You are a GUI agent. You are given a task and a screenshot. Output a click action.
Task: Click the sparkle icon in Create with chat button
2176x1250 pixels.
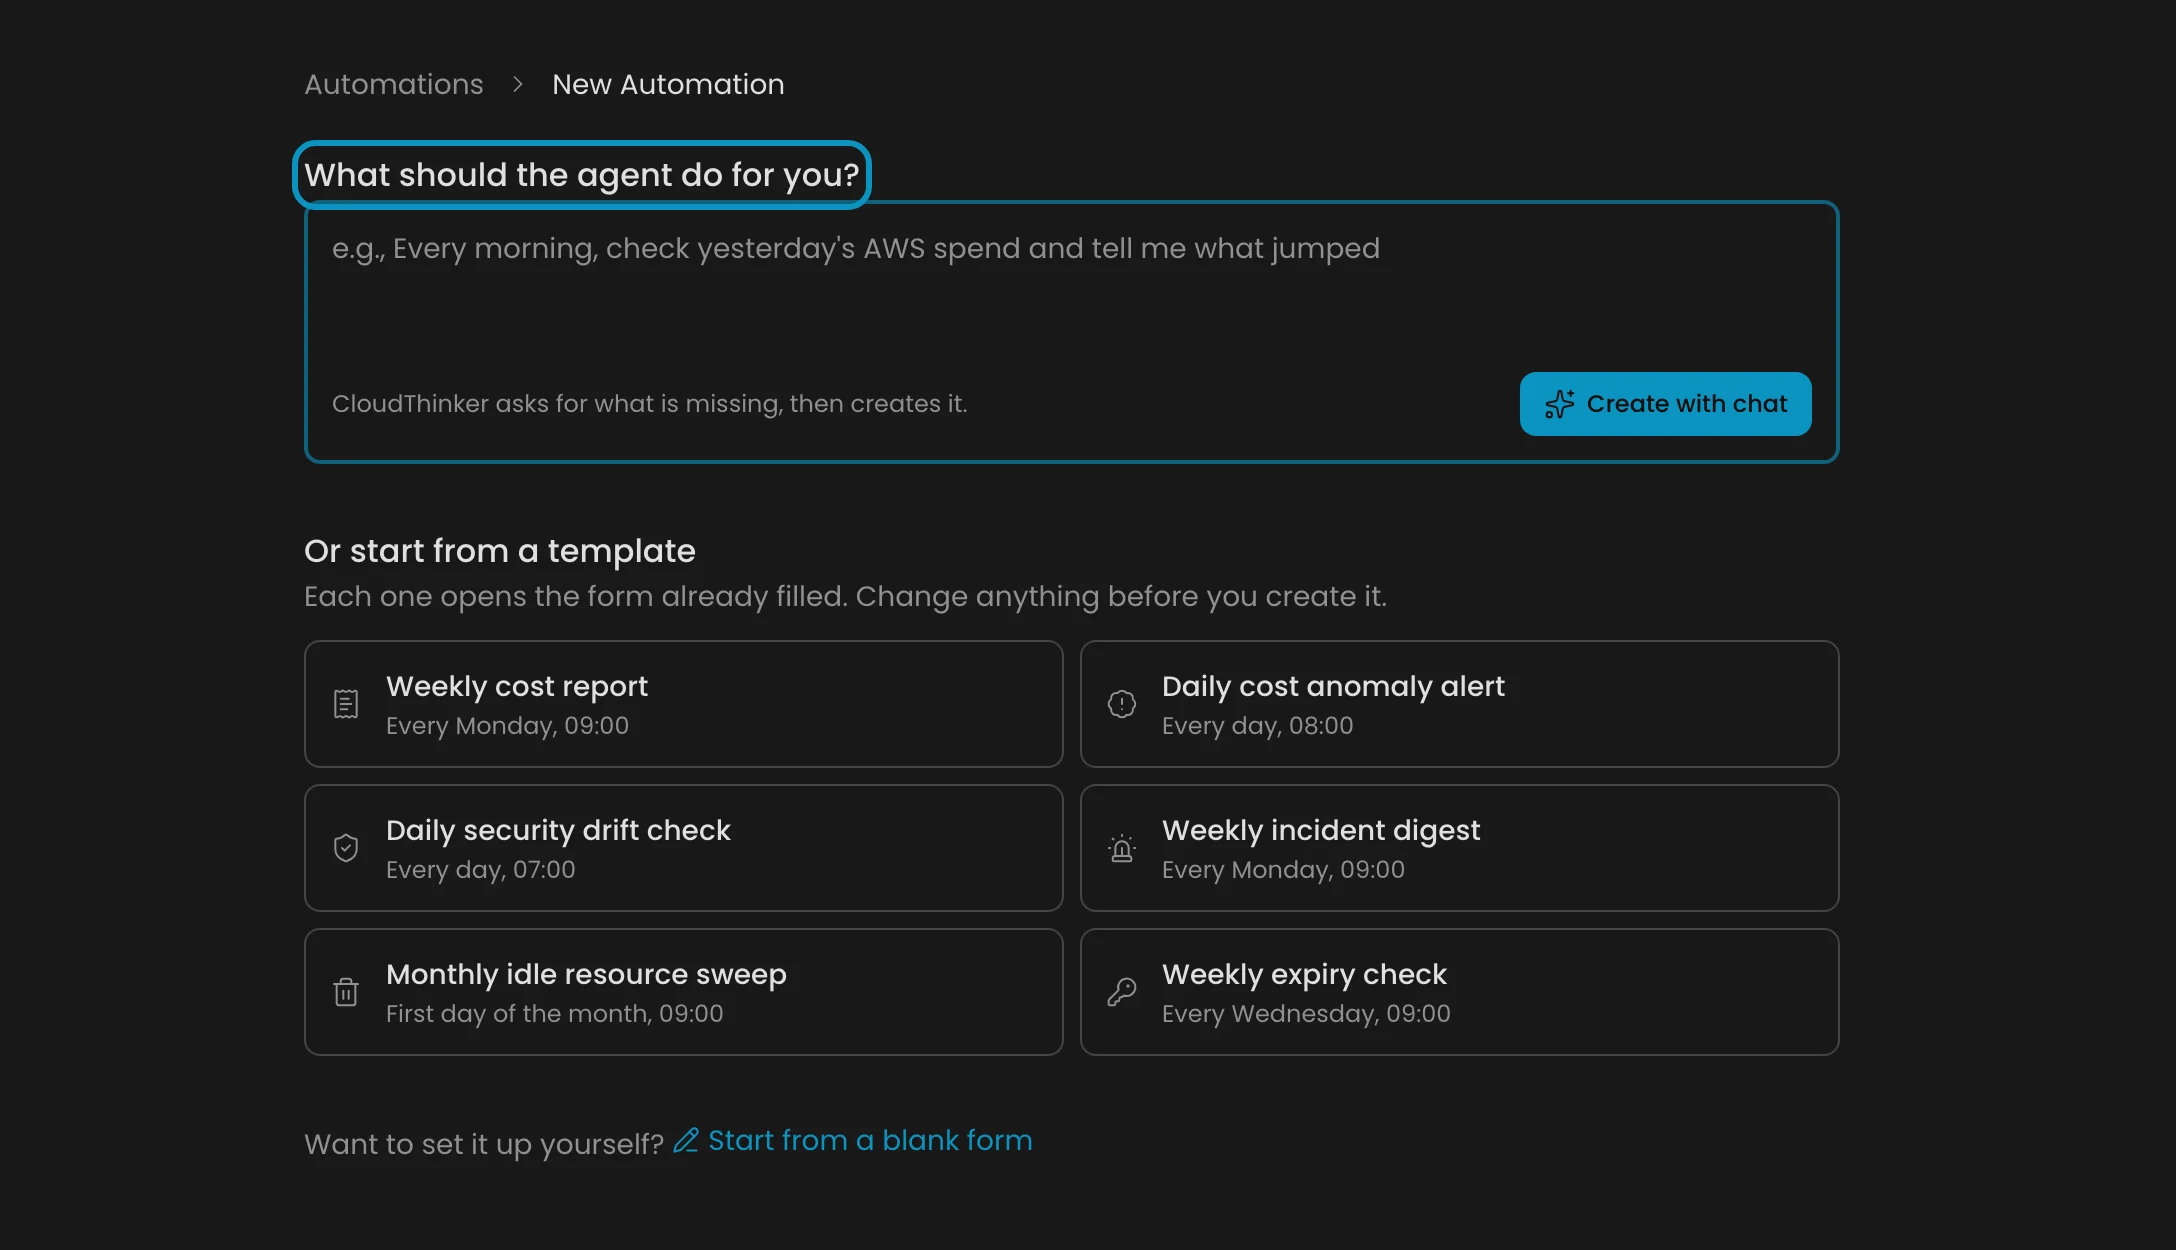[x=1560, y=404]
